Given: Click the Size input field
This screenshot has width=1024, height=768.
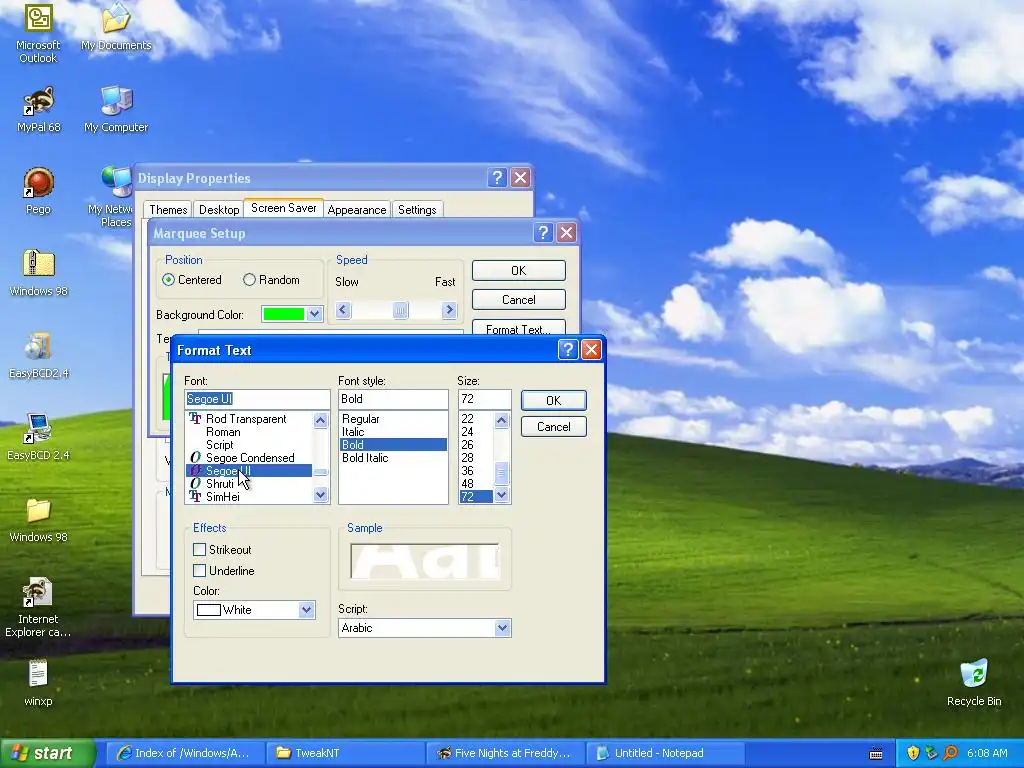Looking at the screenshot, I should pyautogui.click(x=484, y=399).
